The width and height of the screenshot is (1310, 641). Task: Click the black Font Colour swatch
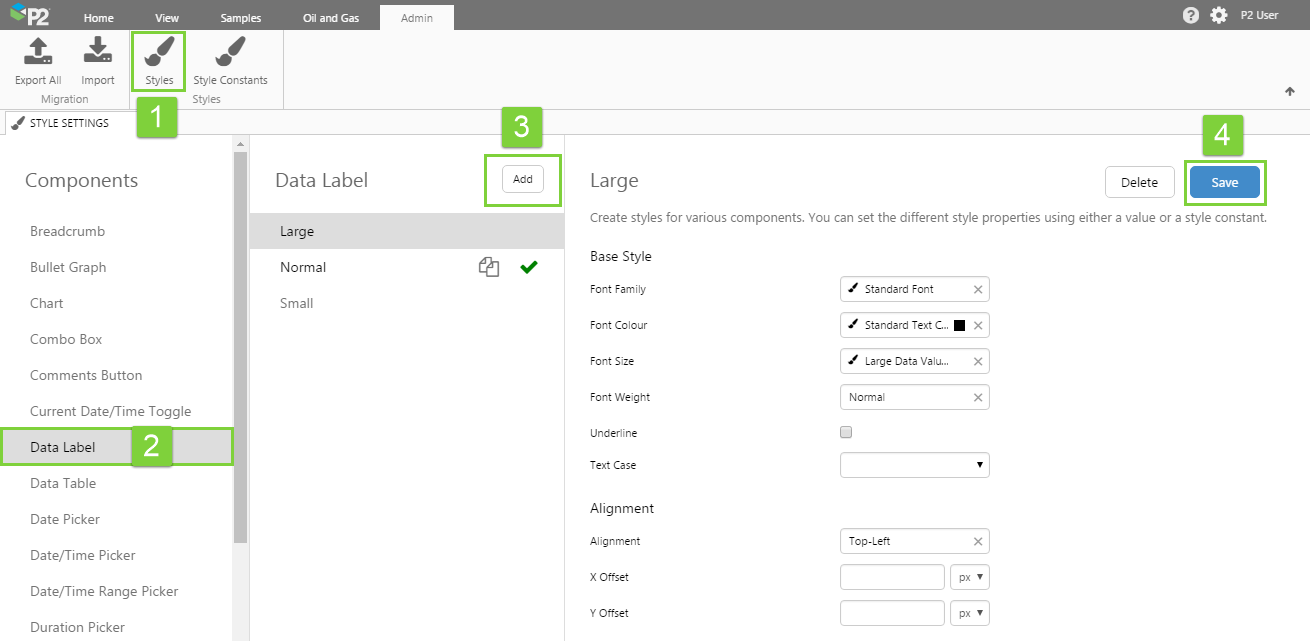pyautogui.click(x=959, y=325)
